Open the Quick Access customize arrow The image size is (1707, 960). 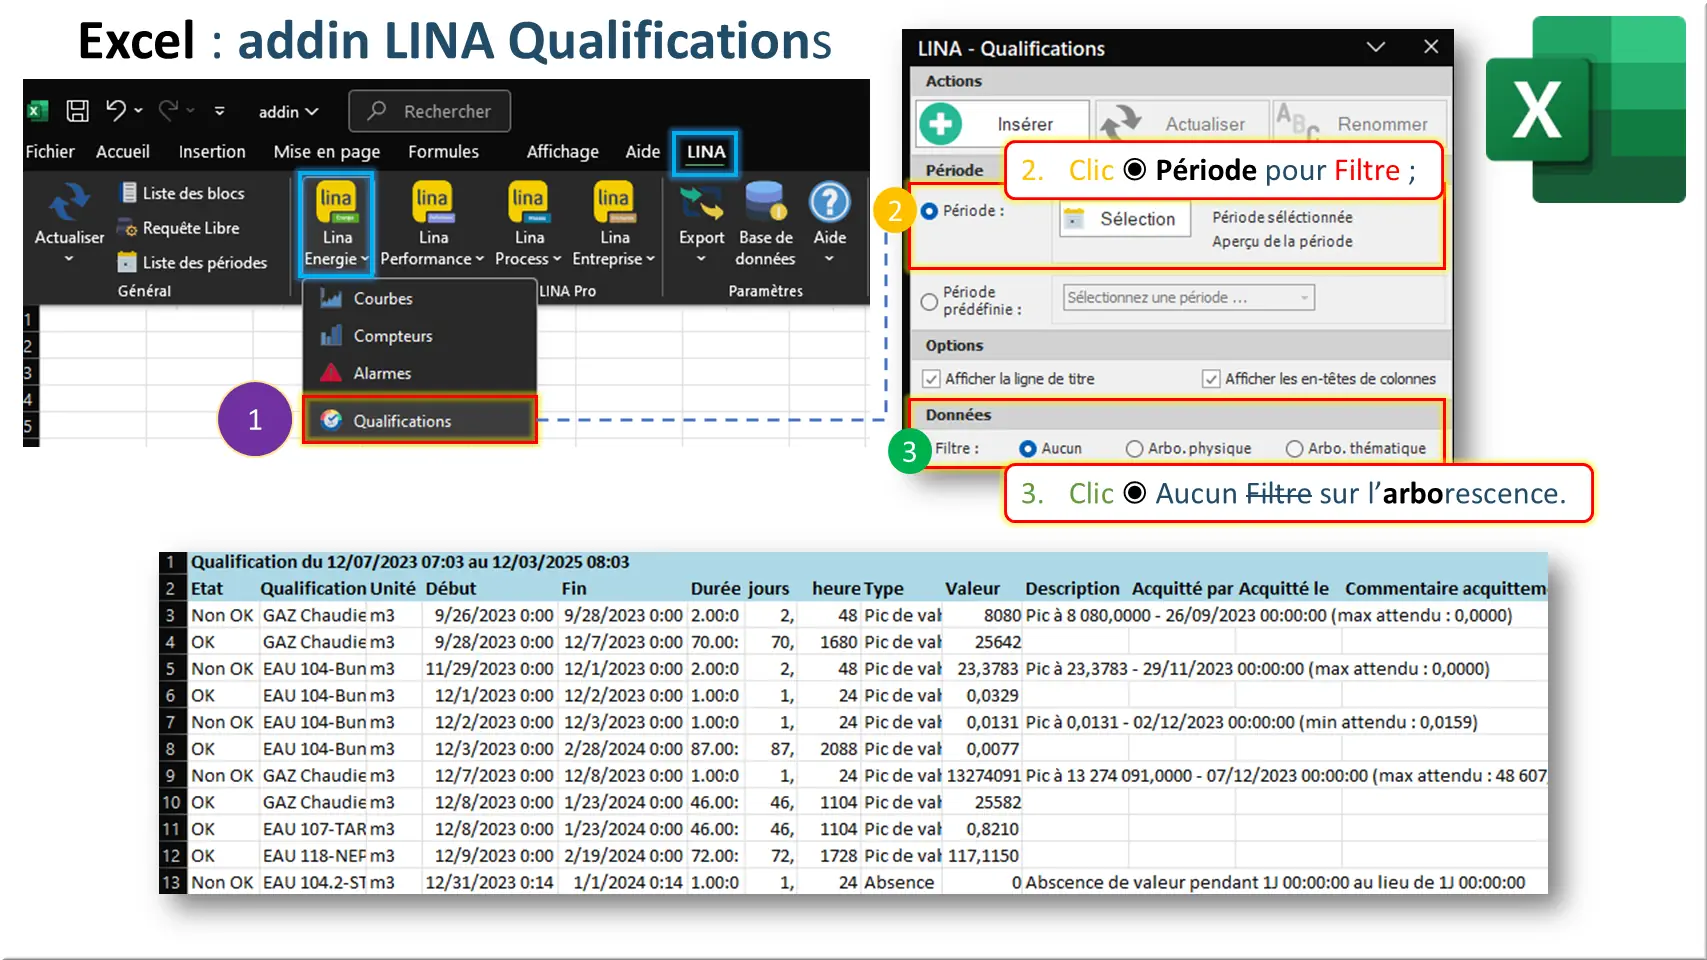point(219,111)
